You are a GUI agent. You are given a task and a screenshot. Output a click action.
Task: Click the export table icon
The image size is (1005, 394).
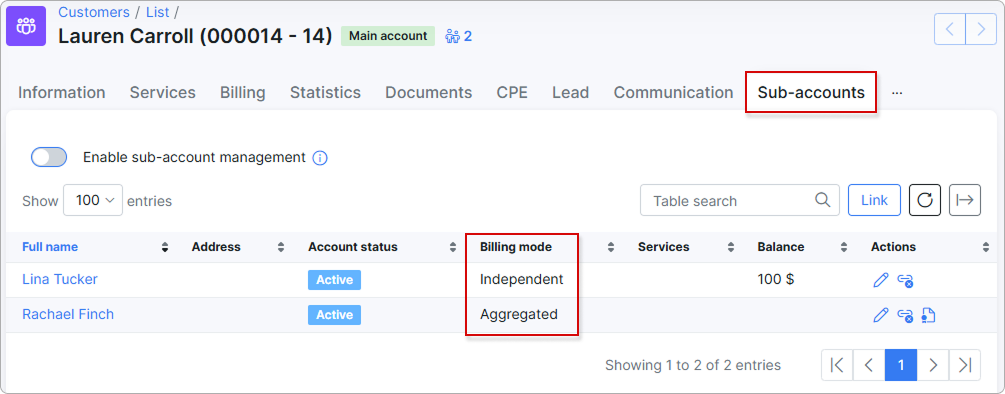965,200
